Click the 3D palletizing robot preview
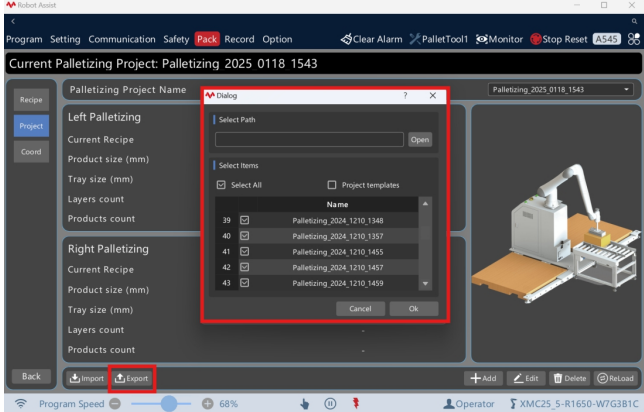The image size is (644, 412). tap(557, 233)
